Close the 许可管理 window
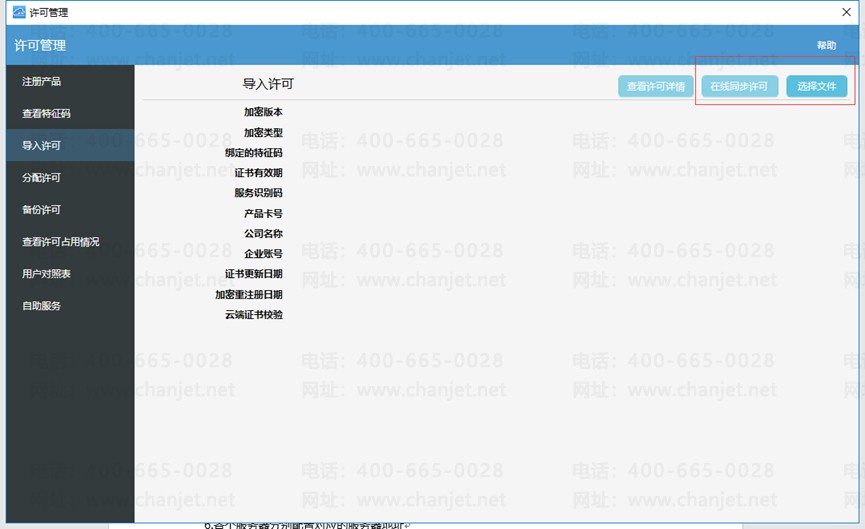 click(x=846, y=12)
